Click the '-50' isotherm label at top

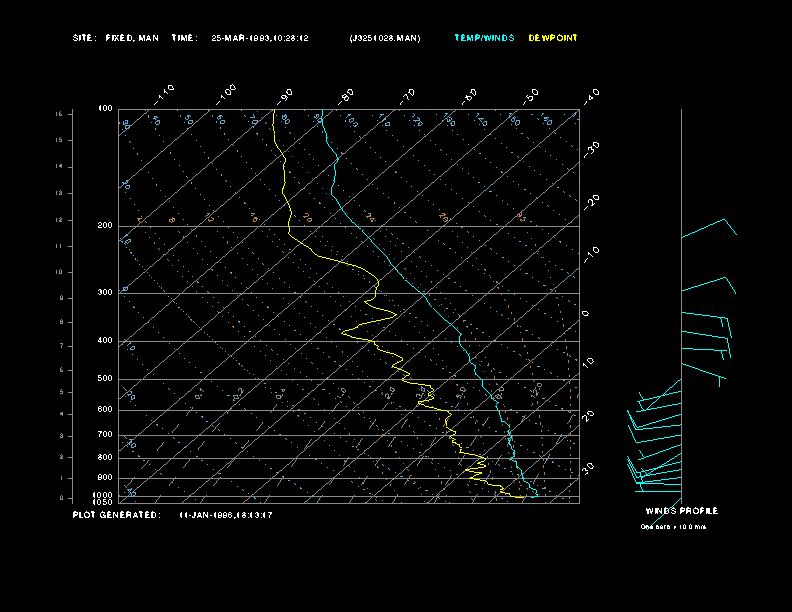530,96
